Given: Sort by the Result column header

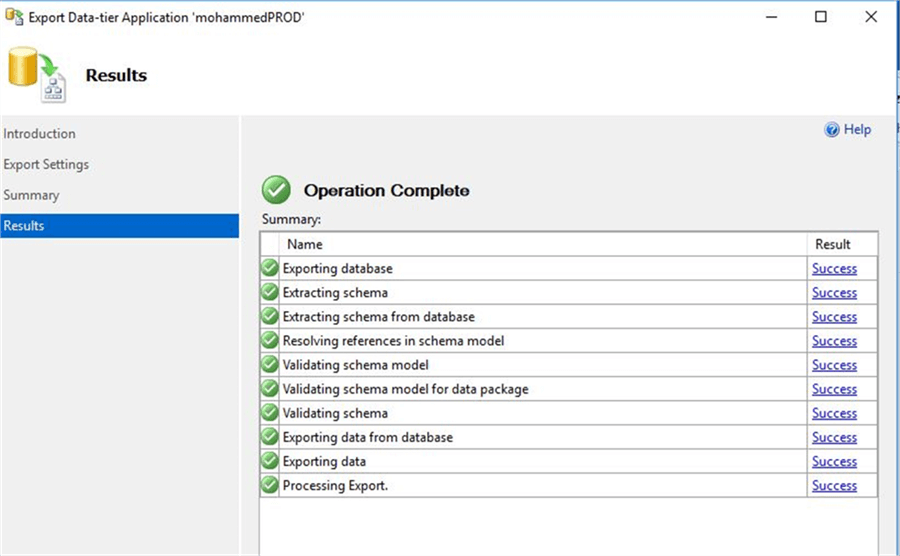Looking at the screenshot, I should click(x=842, y=244).
